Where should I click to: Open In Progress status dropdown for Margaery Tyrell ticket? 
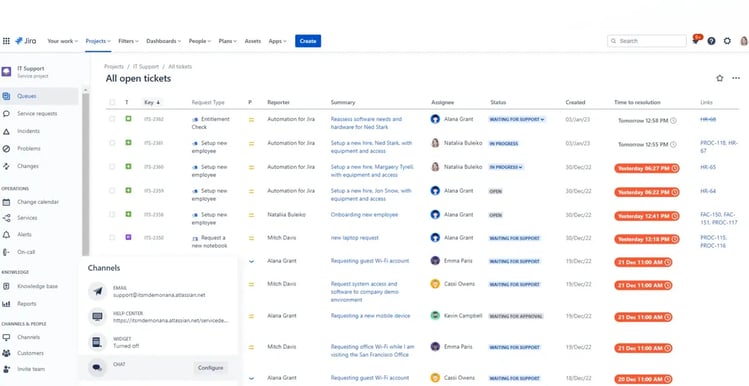click(506, 167)
